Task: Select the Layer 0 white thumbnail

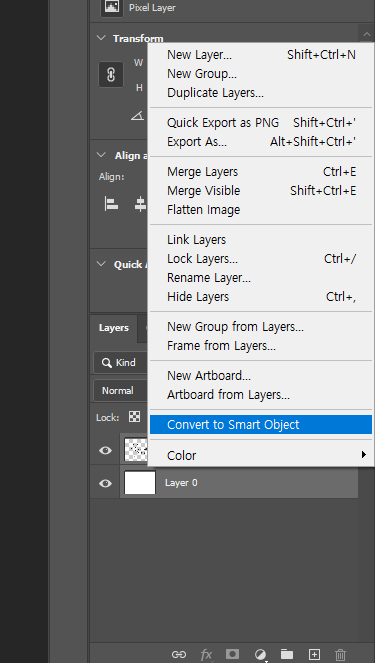Action: tap(140, 482)
